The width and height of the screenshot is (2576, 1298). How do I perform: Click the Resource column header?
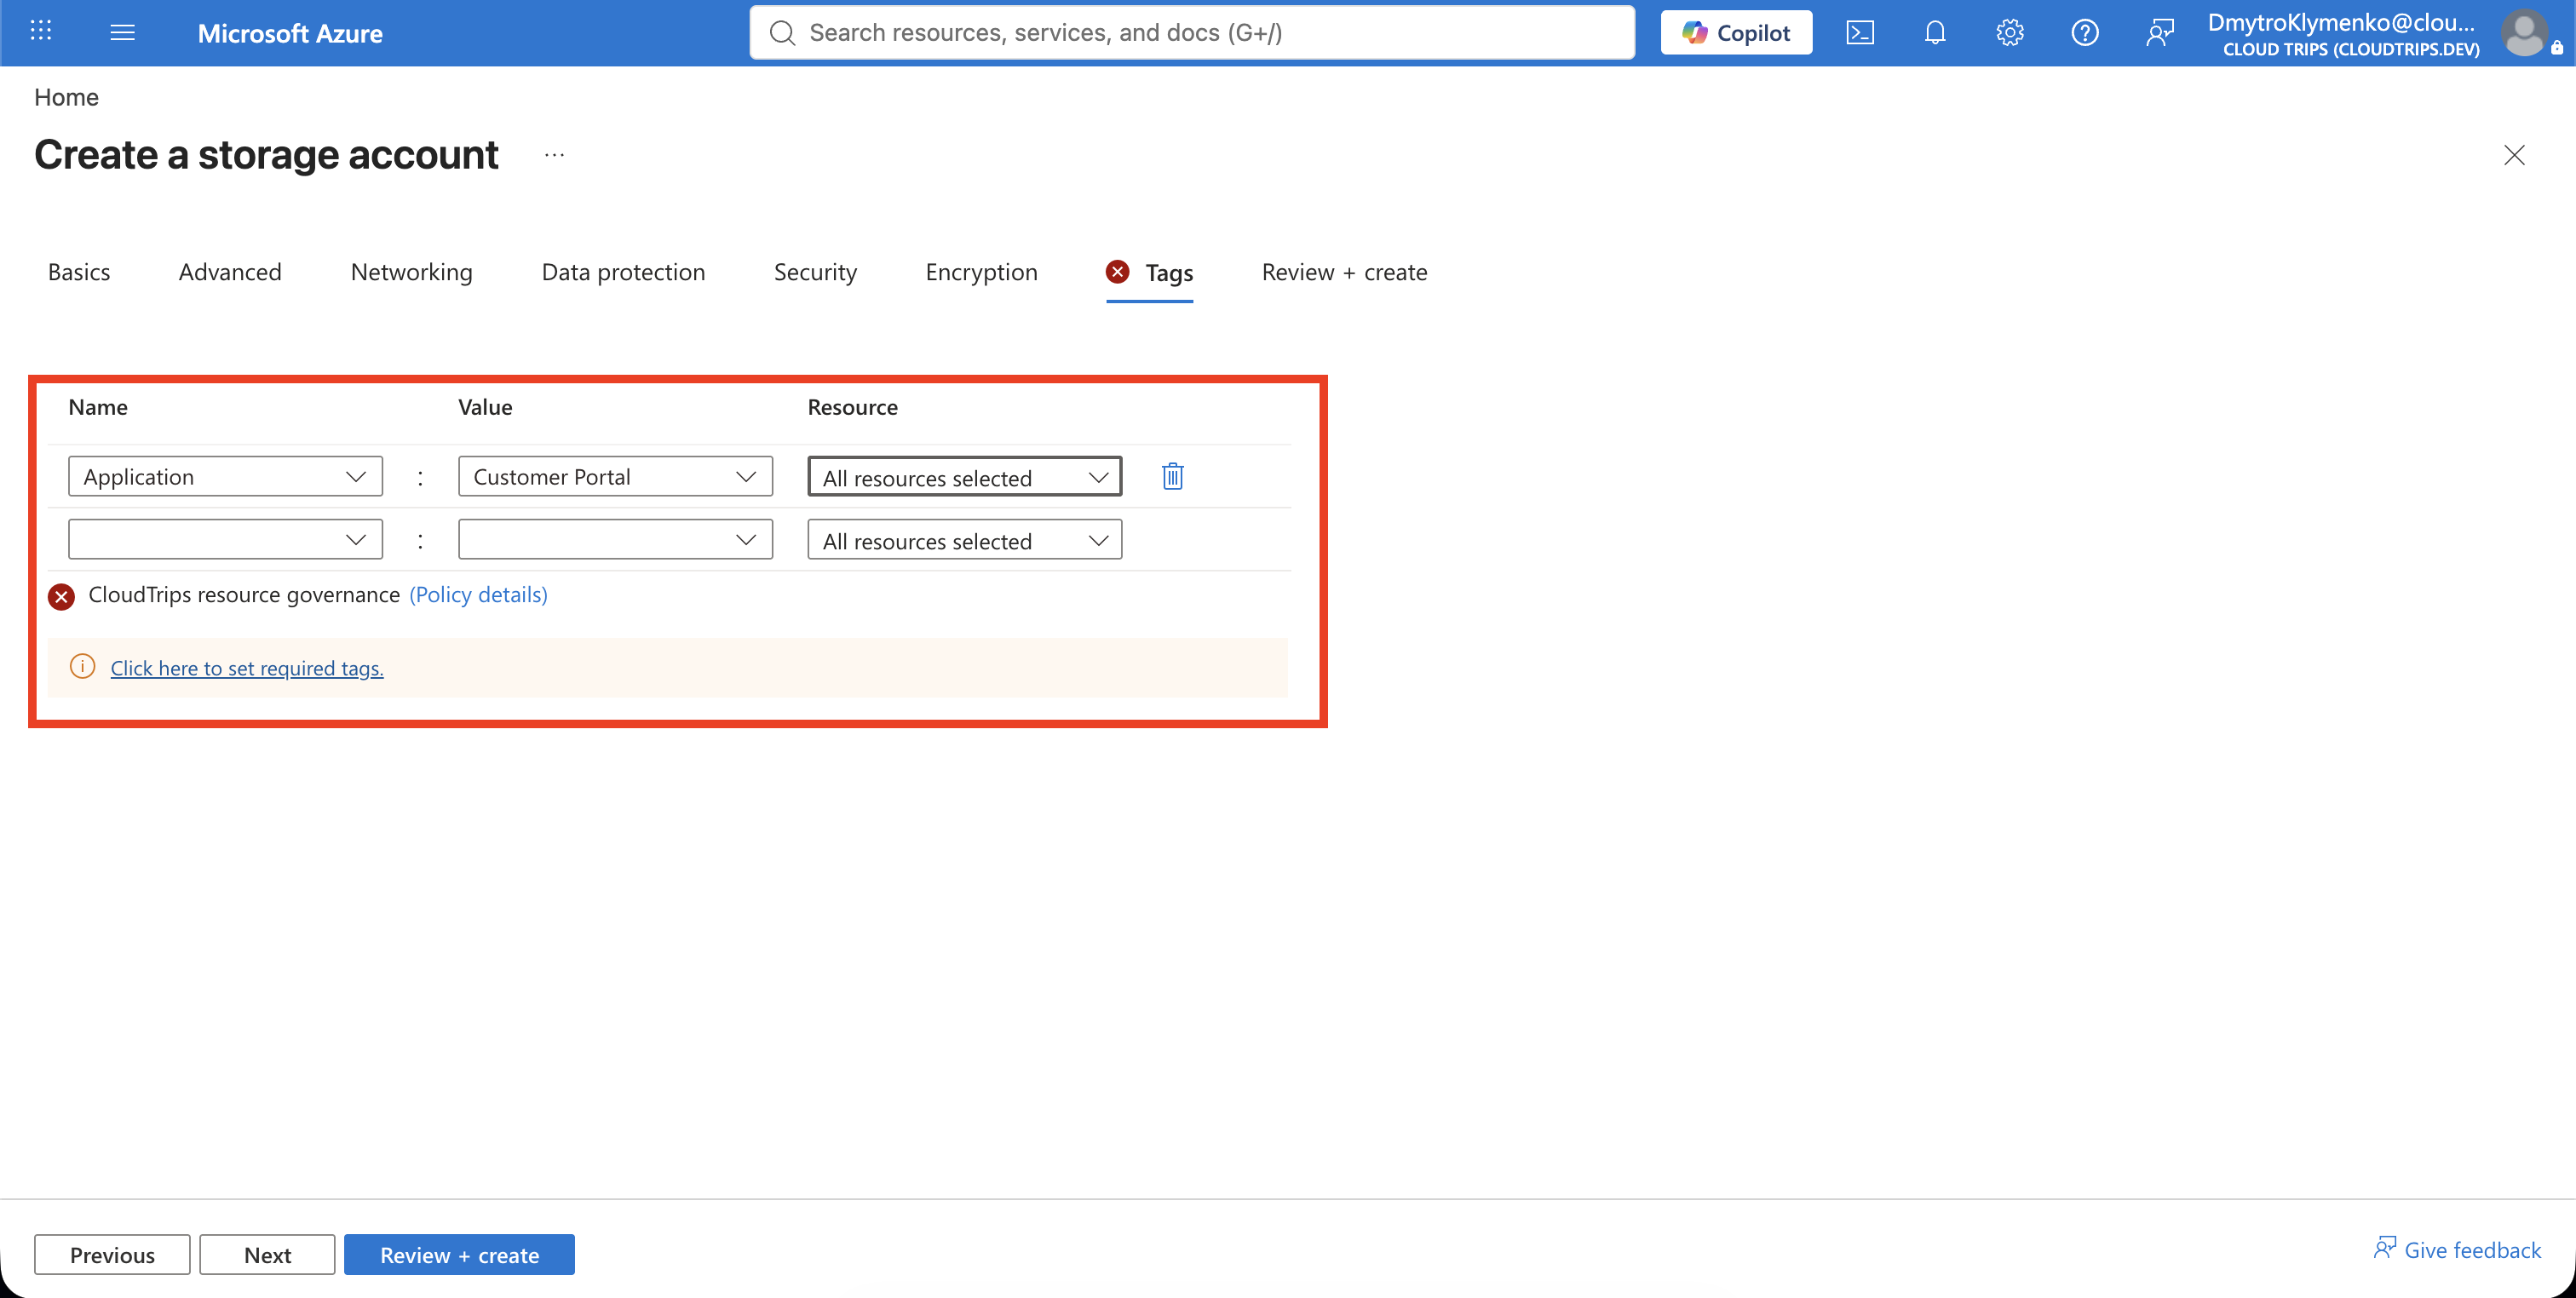coord(852,407)
